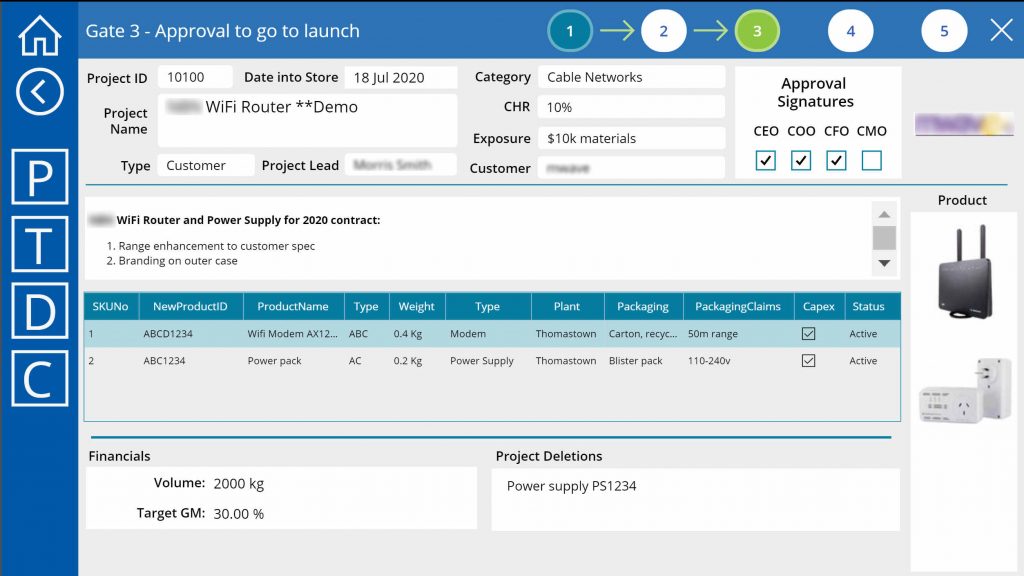Click the back arrow circle icon
The height and width of the screenshot is (576, 1024).
pyautogui.click(x=40, y=92)
